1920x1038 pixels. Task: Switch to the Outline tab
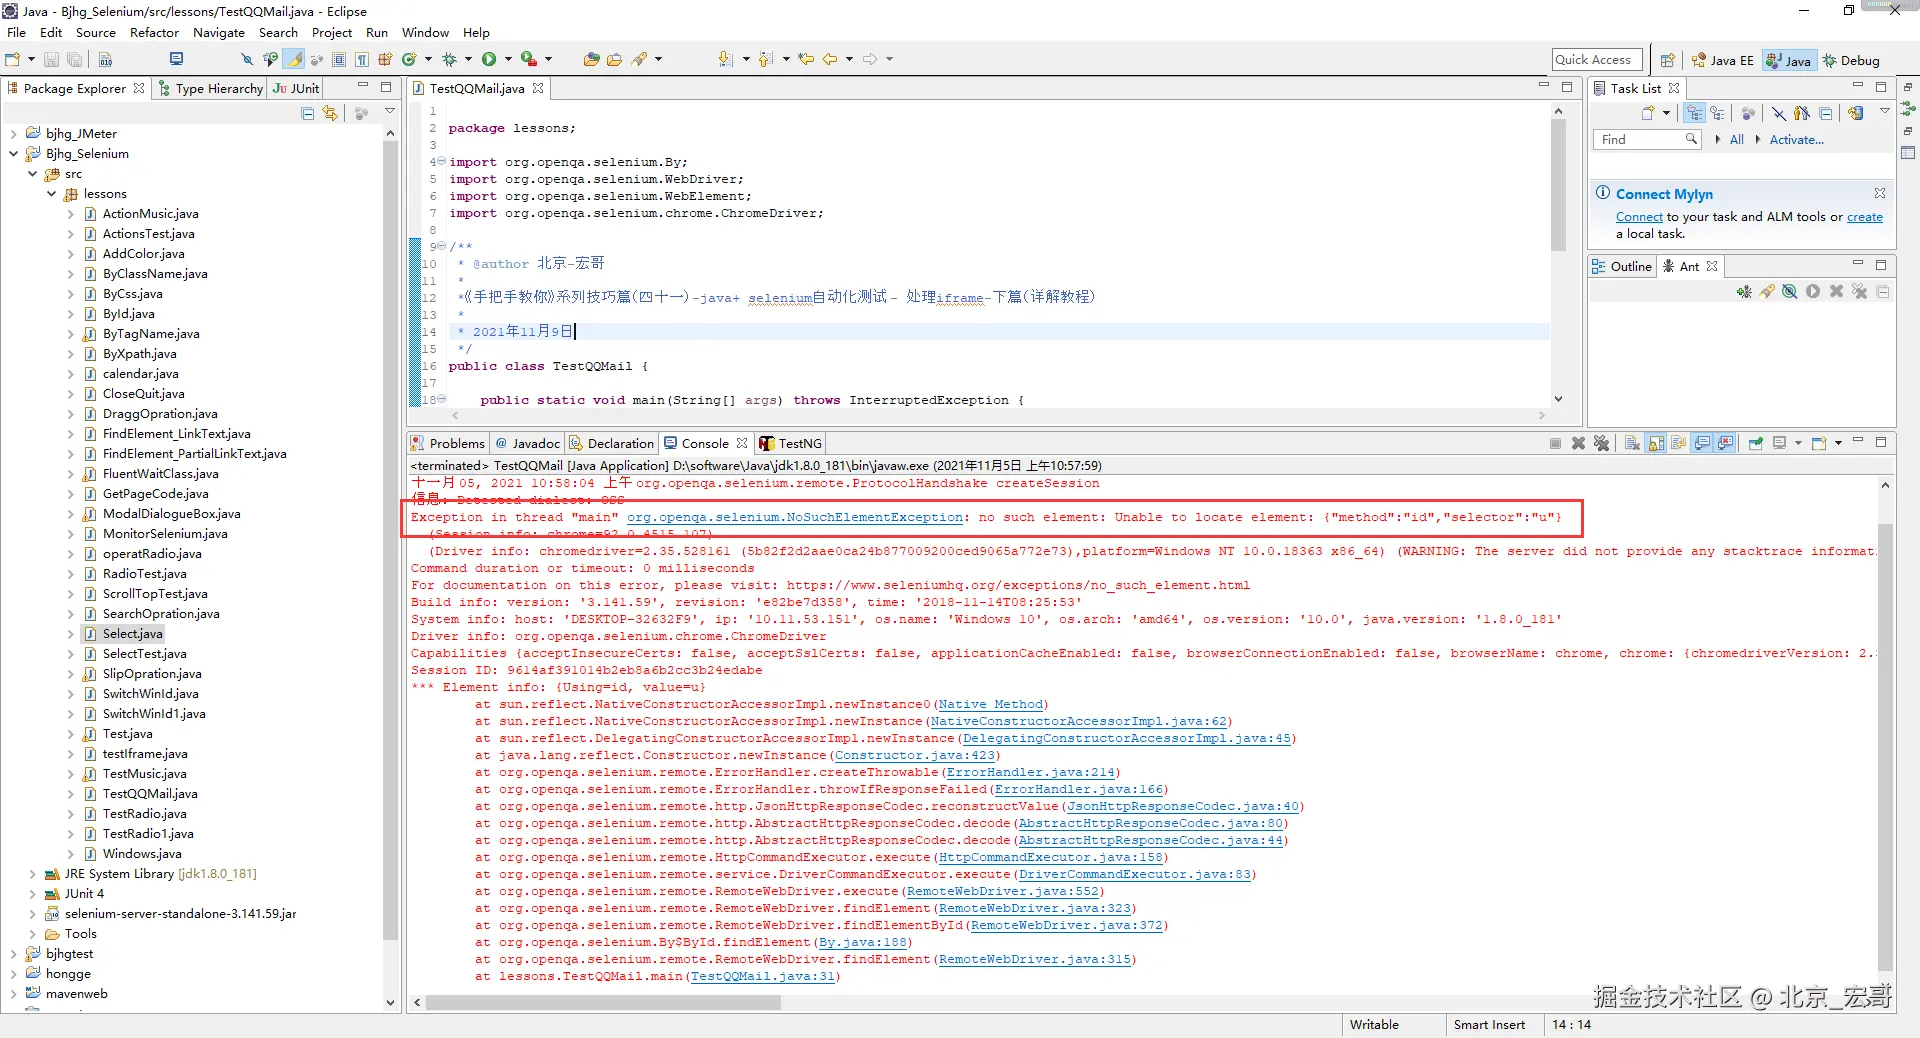(1621, 266)
